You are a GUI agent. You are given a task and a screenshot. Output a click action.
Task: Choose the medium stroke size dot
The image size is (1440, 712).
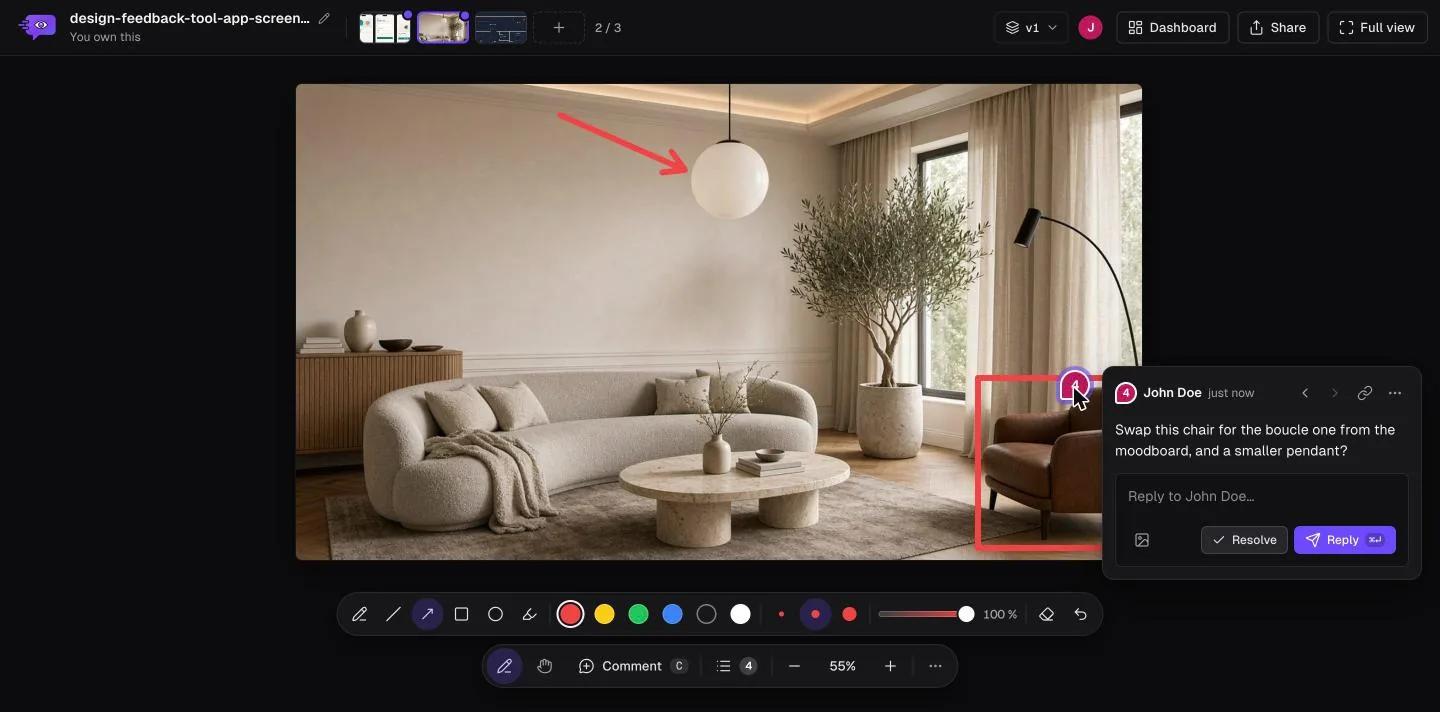tap(815, 614)
